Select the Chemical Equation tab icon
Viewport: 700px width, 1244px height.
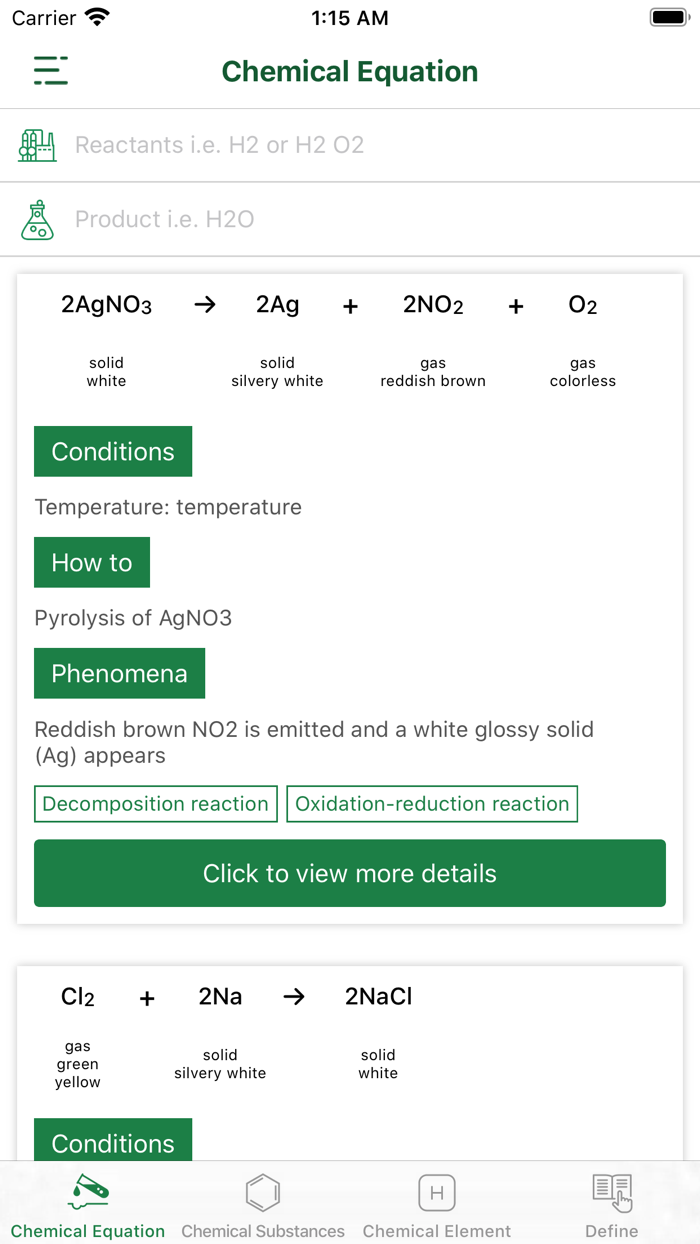tap(88, 1192)
